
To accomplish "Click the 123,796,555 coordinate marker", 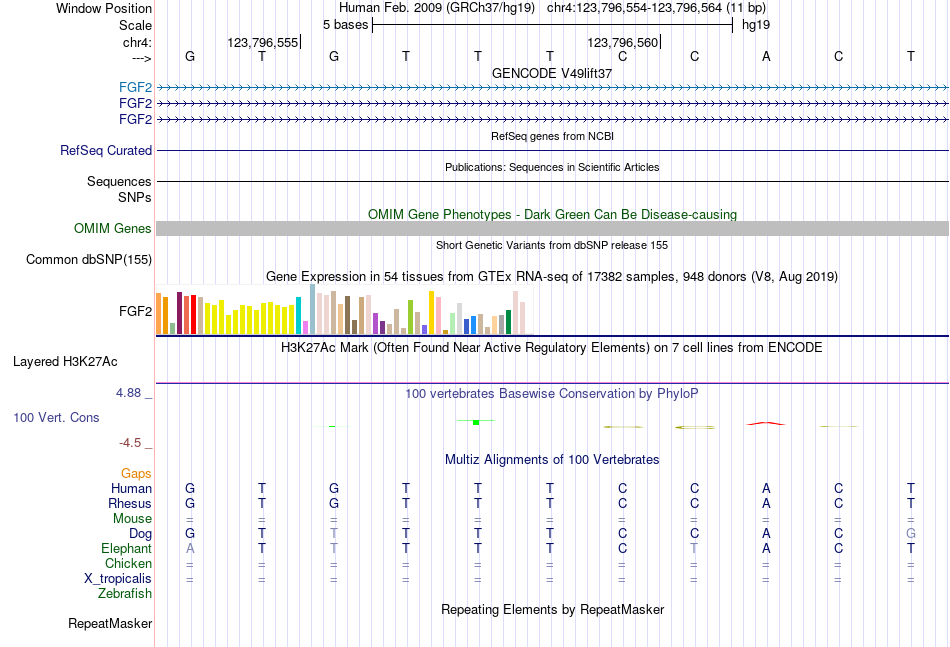I will point(263,42).
